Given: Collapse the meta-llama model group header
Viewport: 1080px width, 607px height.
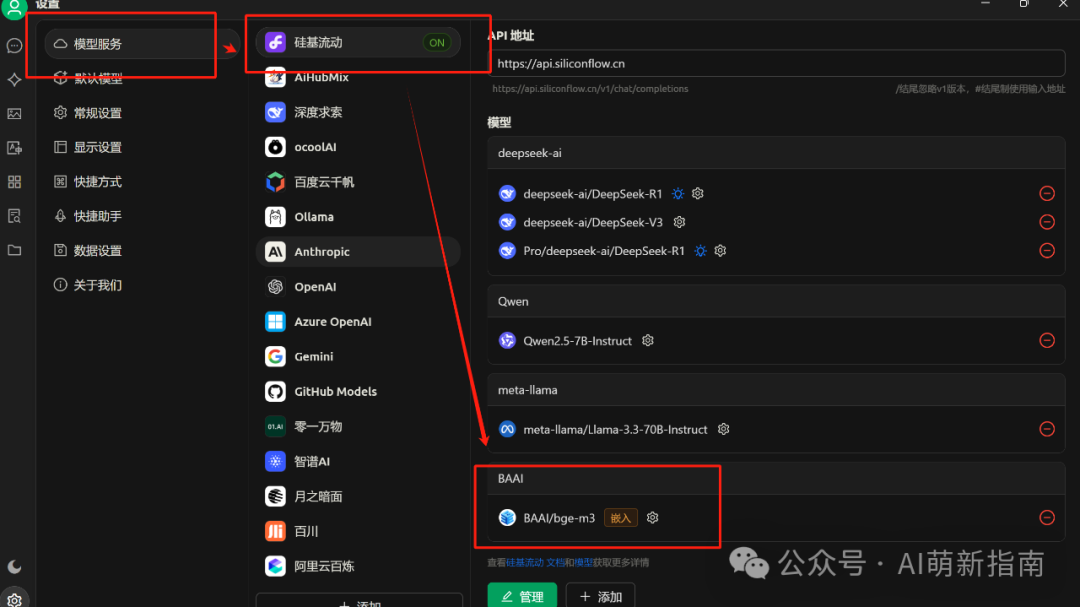Looking at the screenshot, I should pyautogui.click(x=776, y=390).
